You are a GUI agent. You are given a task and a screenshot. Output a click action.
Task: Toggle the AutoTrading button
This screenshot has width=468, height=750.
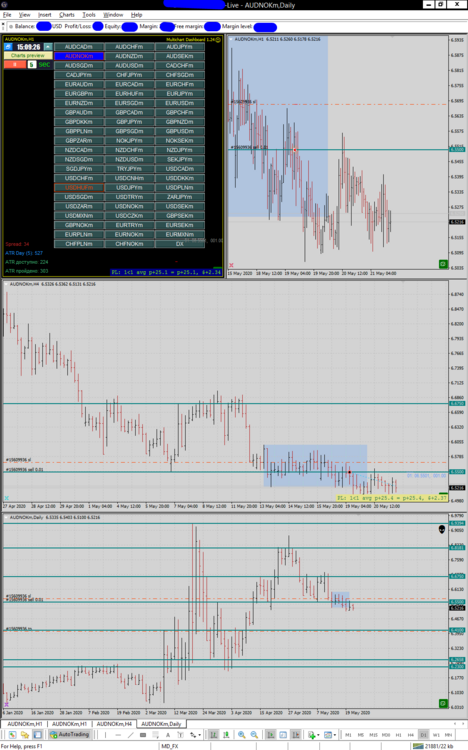click(x=69, y=734)
